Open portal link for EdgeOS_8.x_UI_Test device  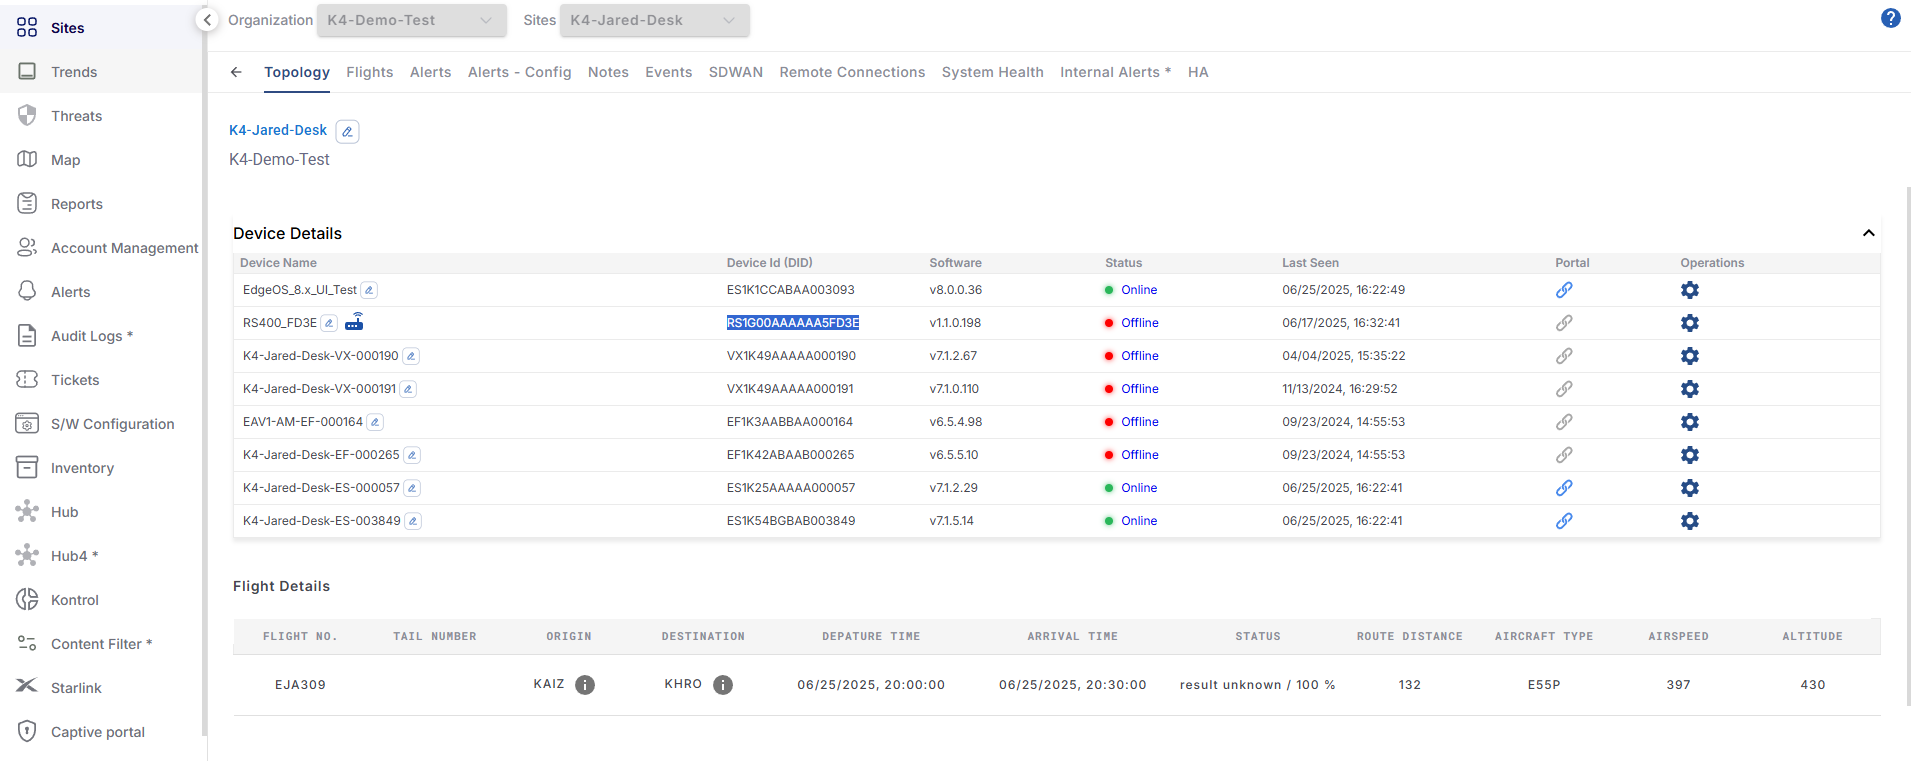coord(1564,290)
